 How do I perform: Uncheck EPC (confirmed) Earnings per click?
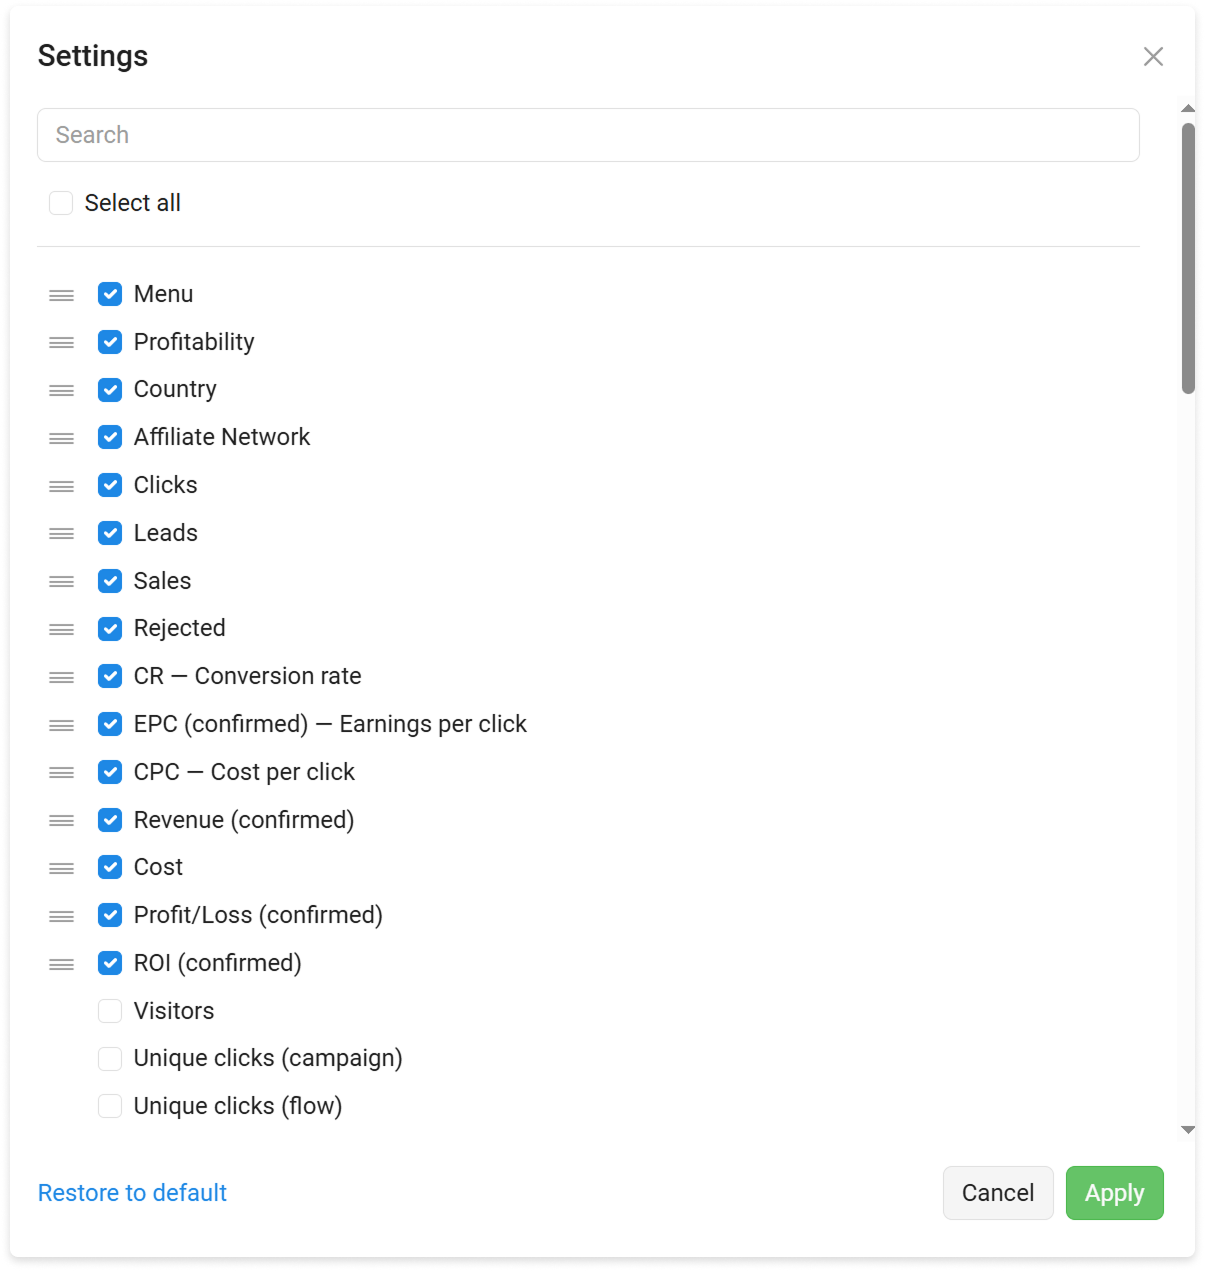pos(110,724)
